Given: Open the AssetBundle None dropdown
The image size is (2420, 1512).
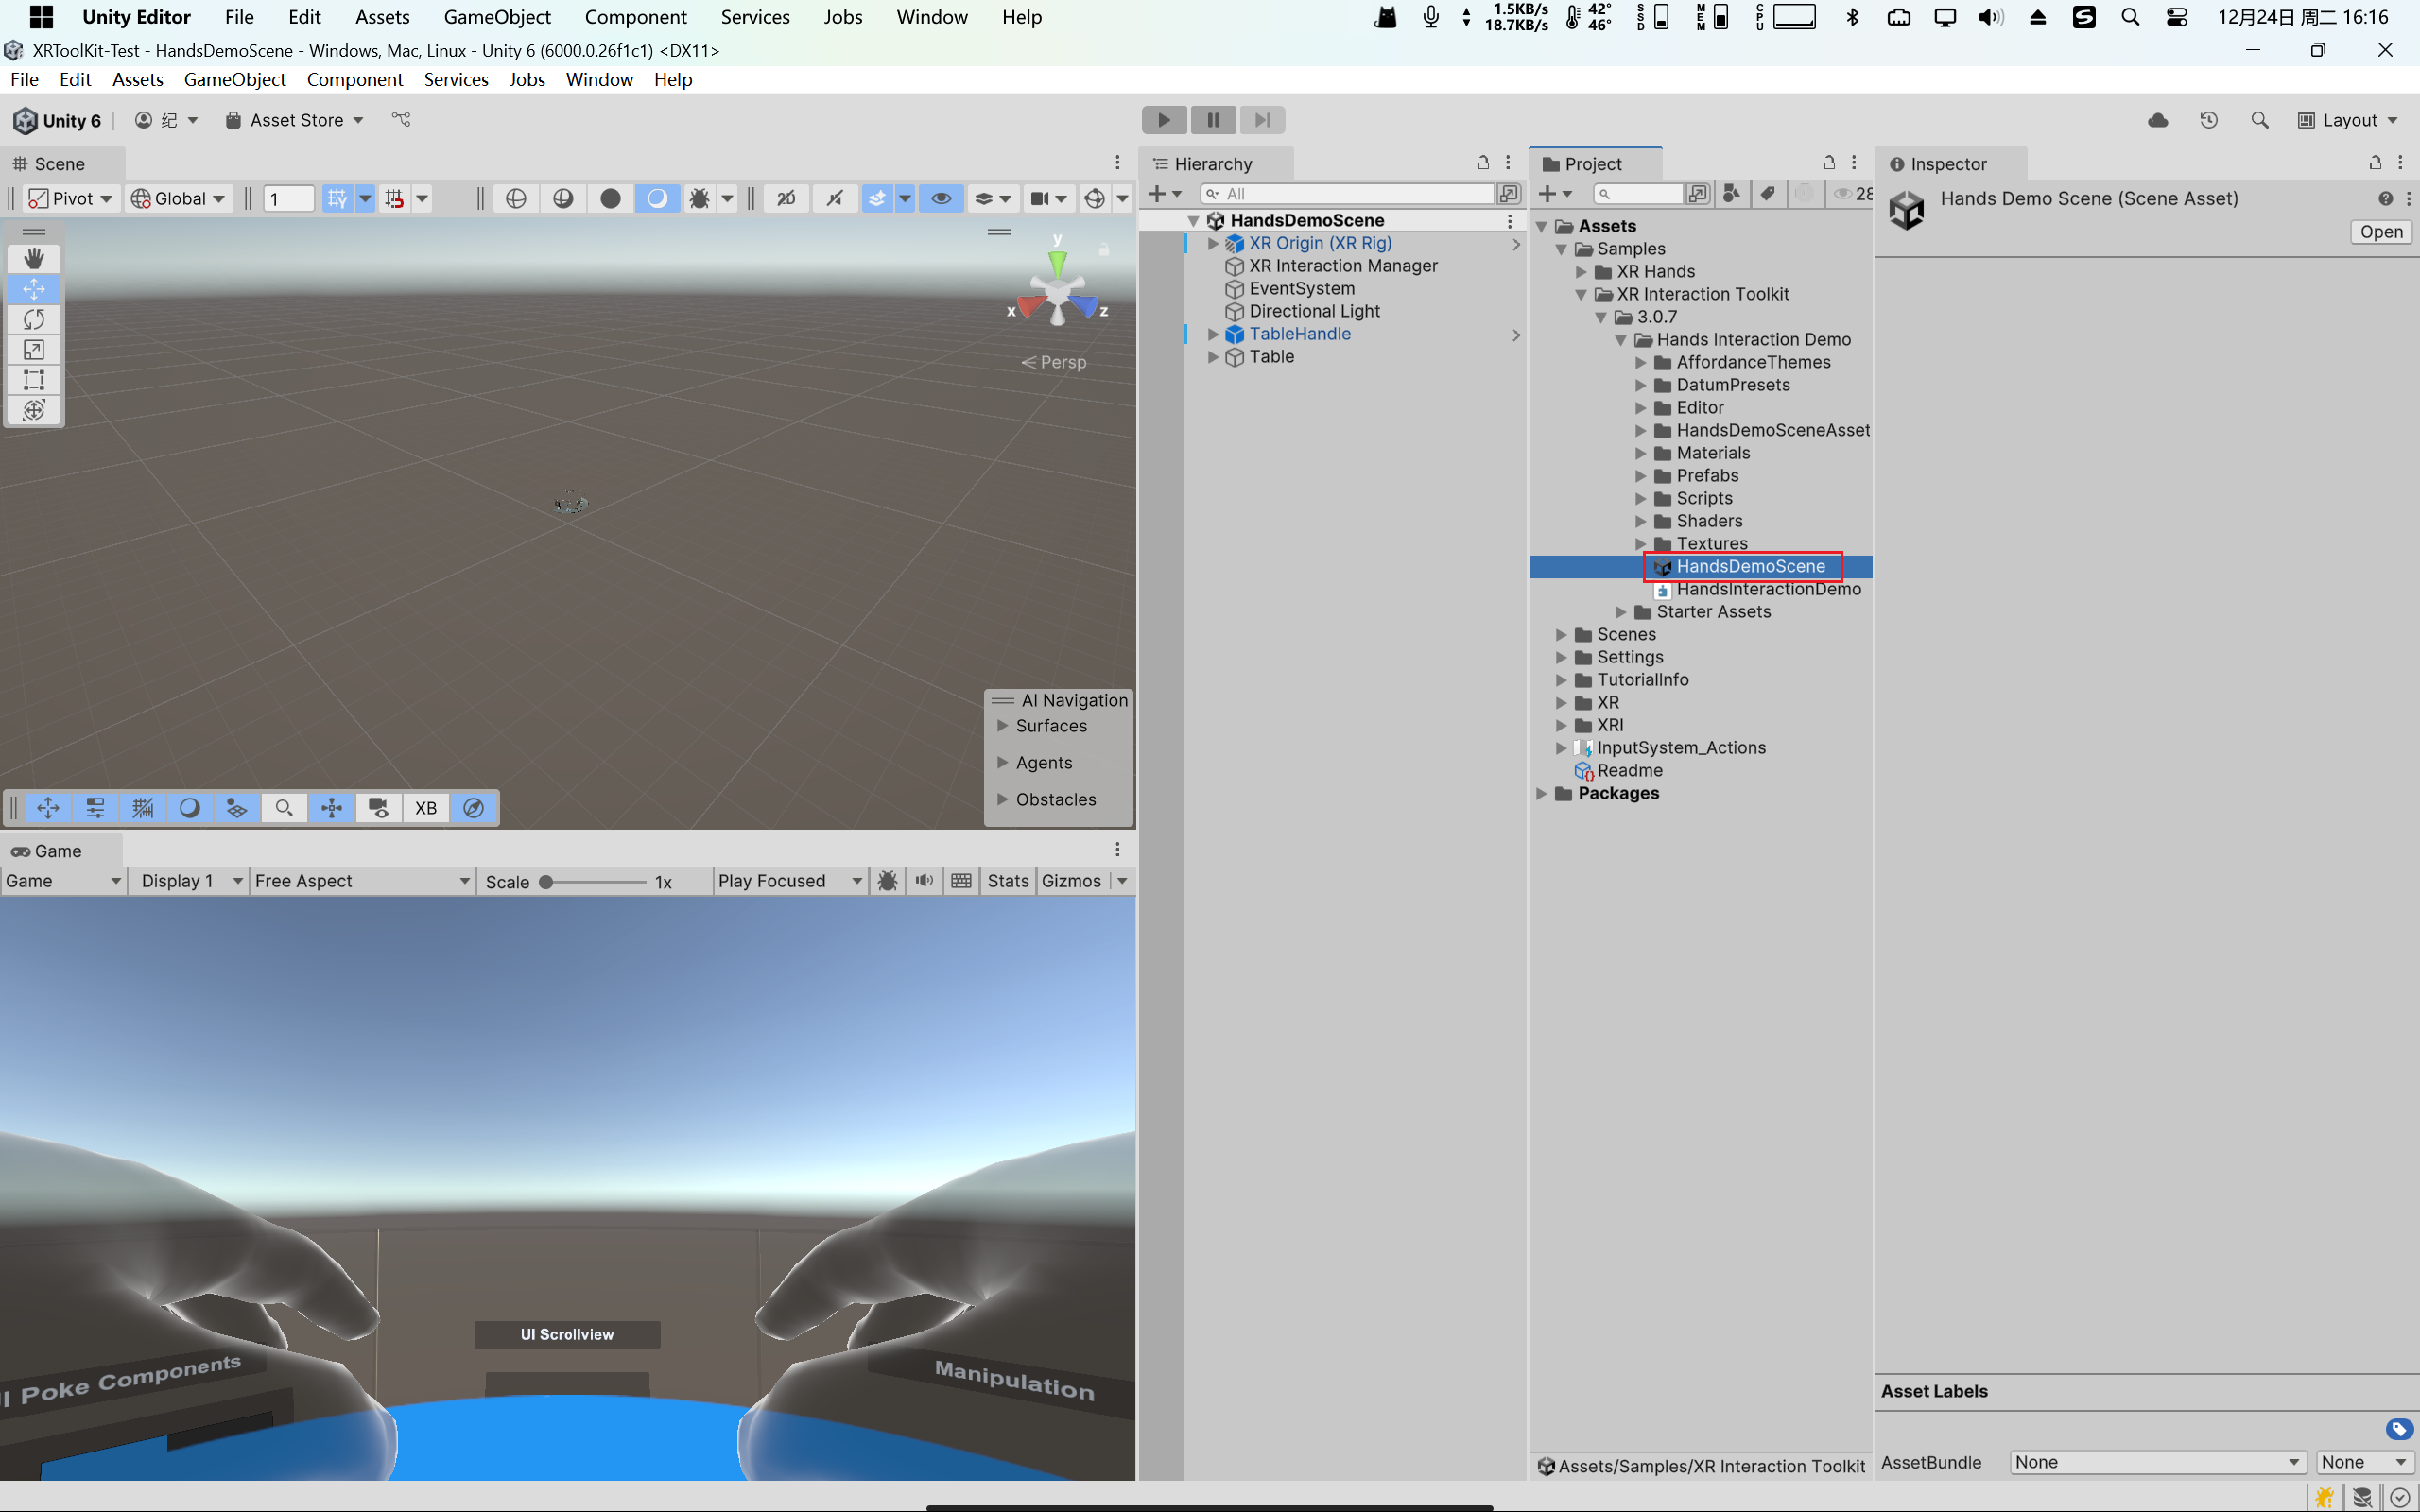Looking at the screenshot, I should (x=2157, y=1462).
